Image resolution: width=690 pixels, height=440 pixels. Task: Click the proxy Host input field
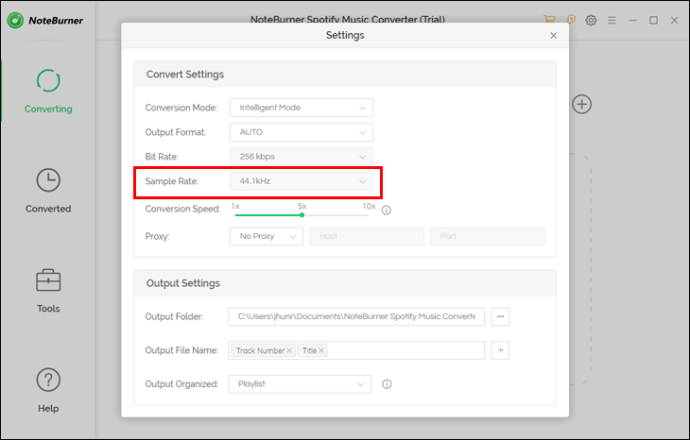[x=367, y=236]
